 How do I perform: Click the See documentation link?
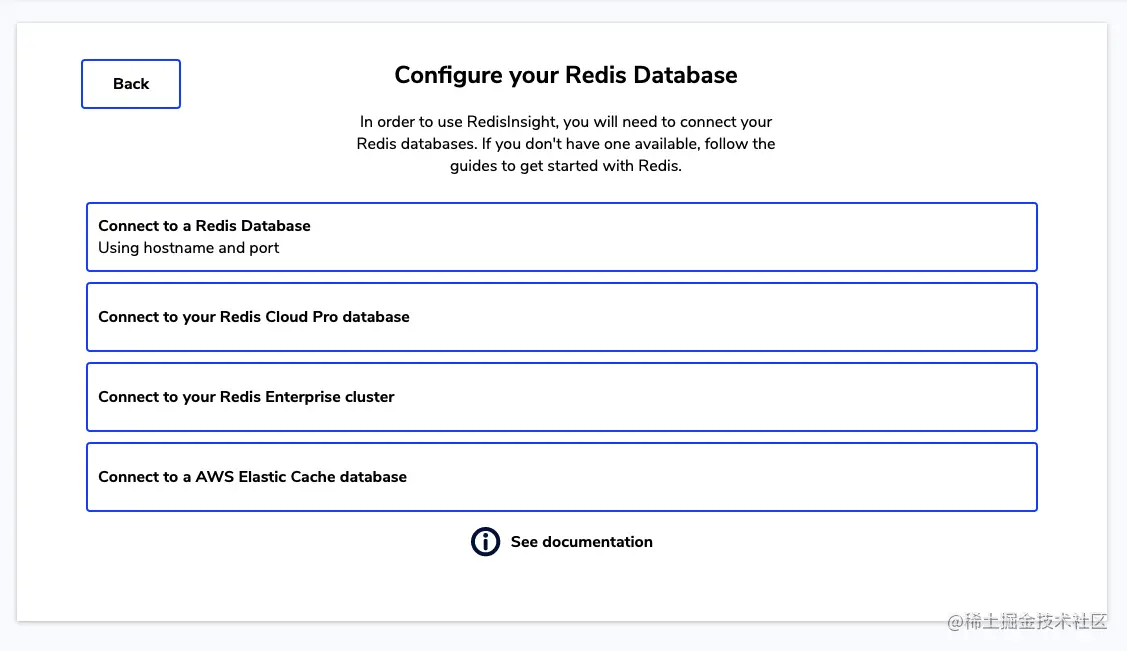(x=581, y=542)
